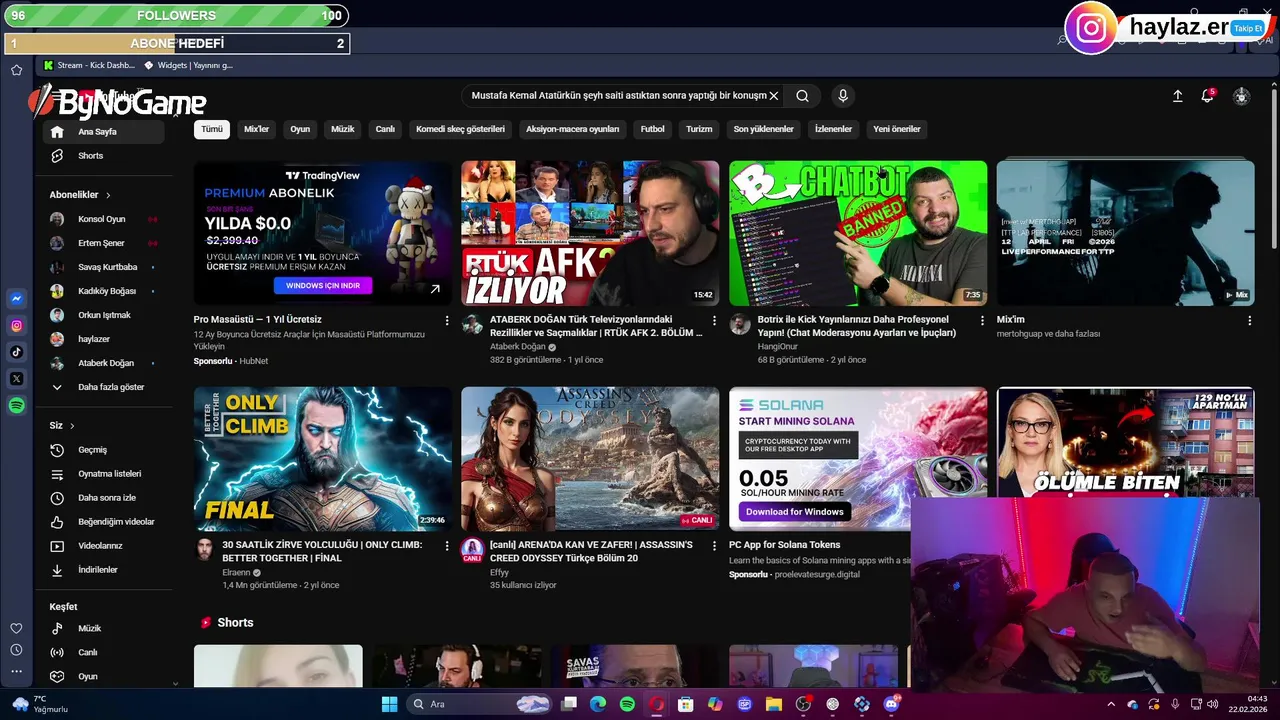Clear the search query with X
Screen dimensions: 1280x720
pyautogui.click(x=773, y=96)
